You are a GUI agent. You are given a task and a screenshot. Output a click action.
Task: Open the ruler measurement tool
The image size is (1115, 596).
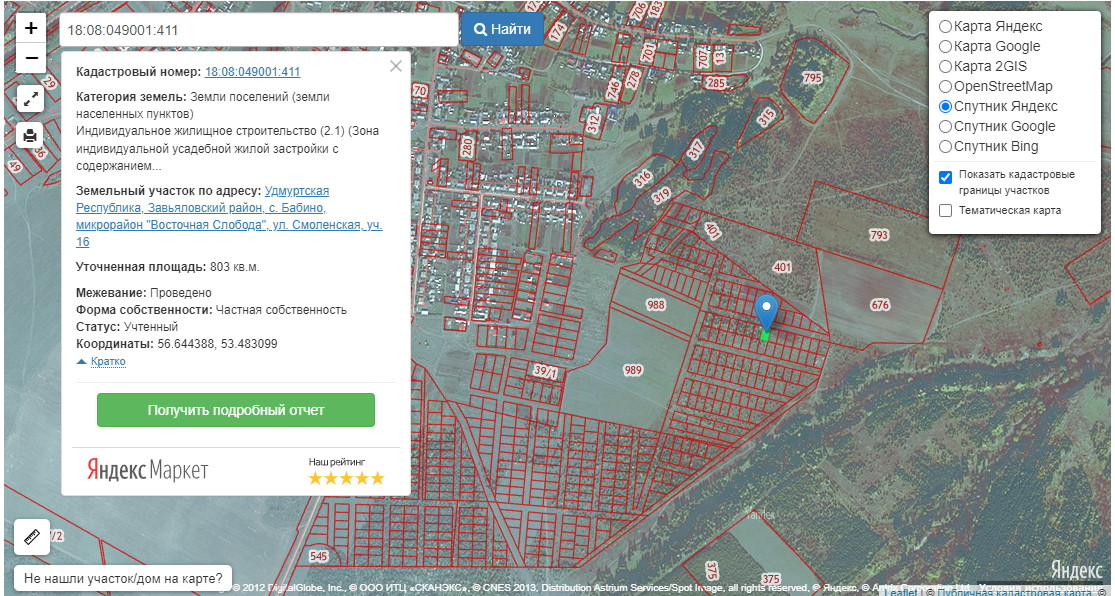[31, 537]
